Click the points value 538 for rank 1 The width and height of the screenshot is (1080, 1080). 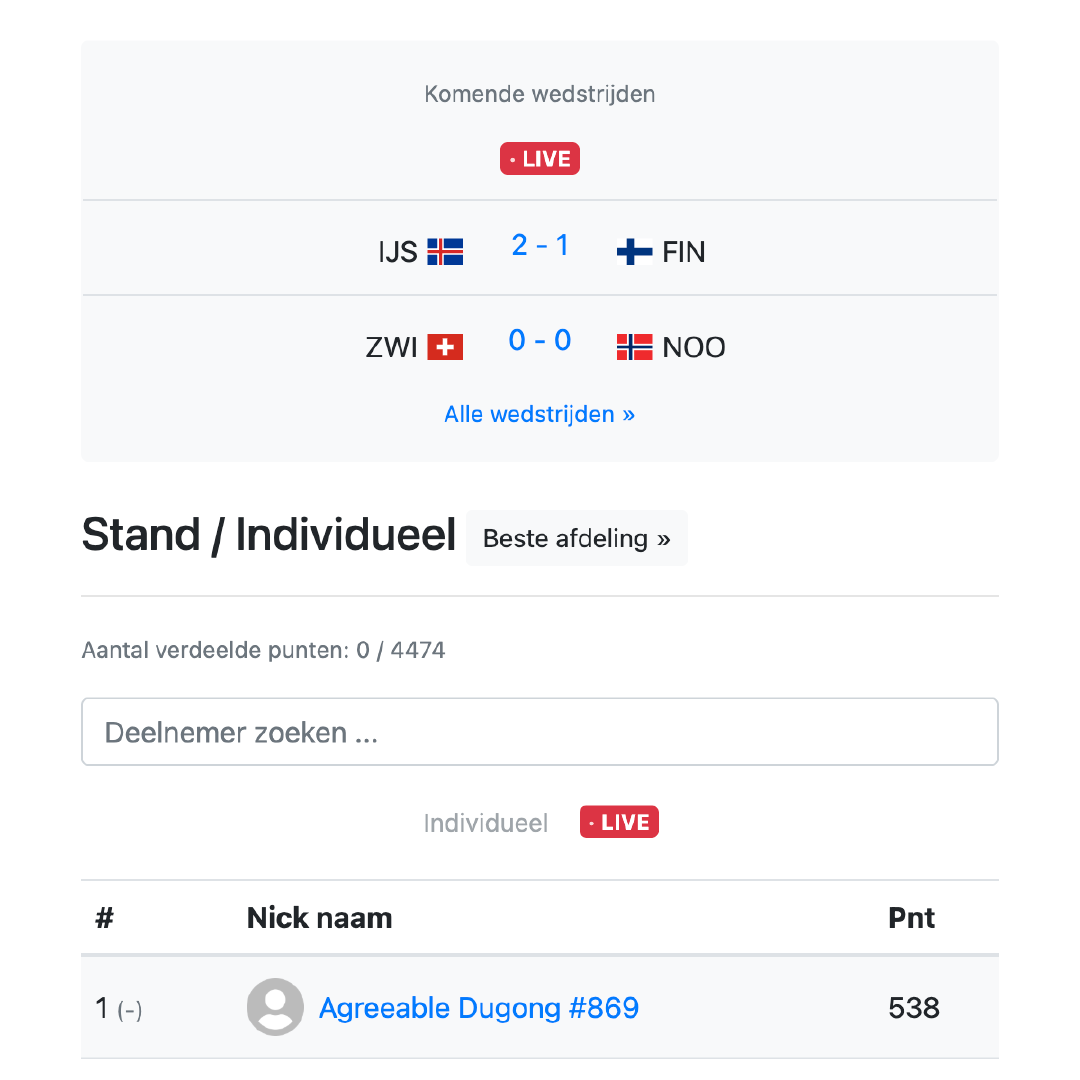pyautogui.click(x=912, y=1007)
